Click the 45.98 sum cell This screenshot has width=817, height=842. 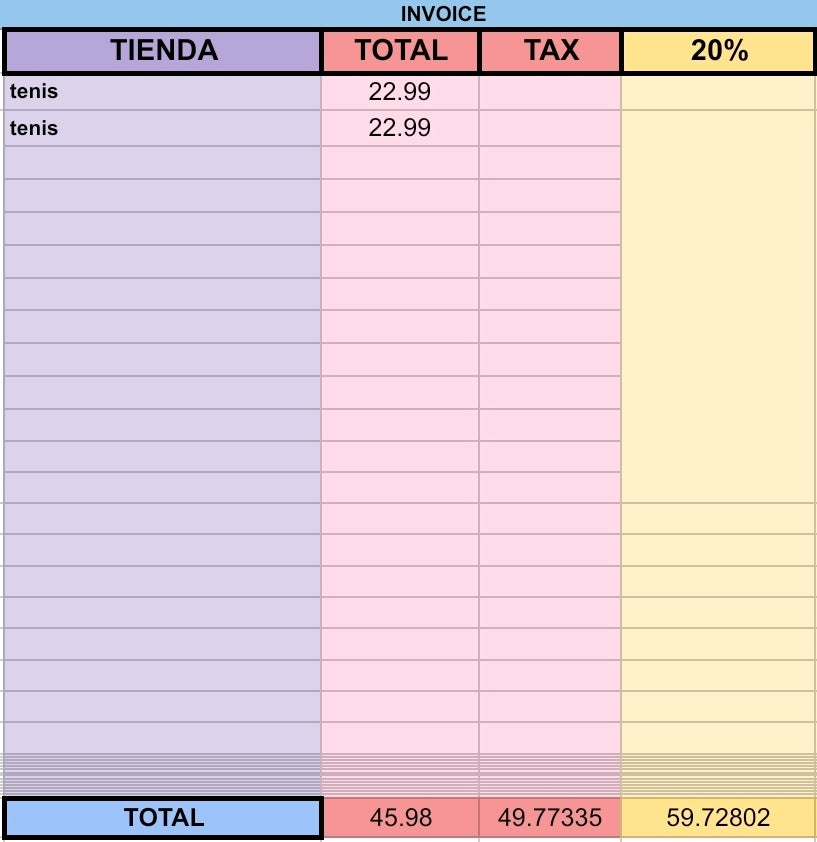click(401, 818)
